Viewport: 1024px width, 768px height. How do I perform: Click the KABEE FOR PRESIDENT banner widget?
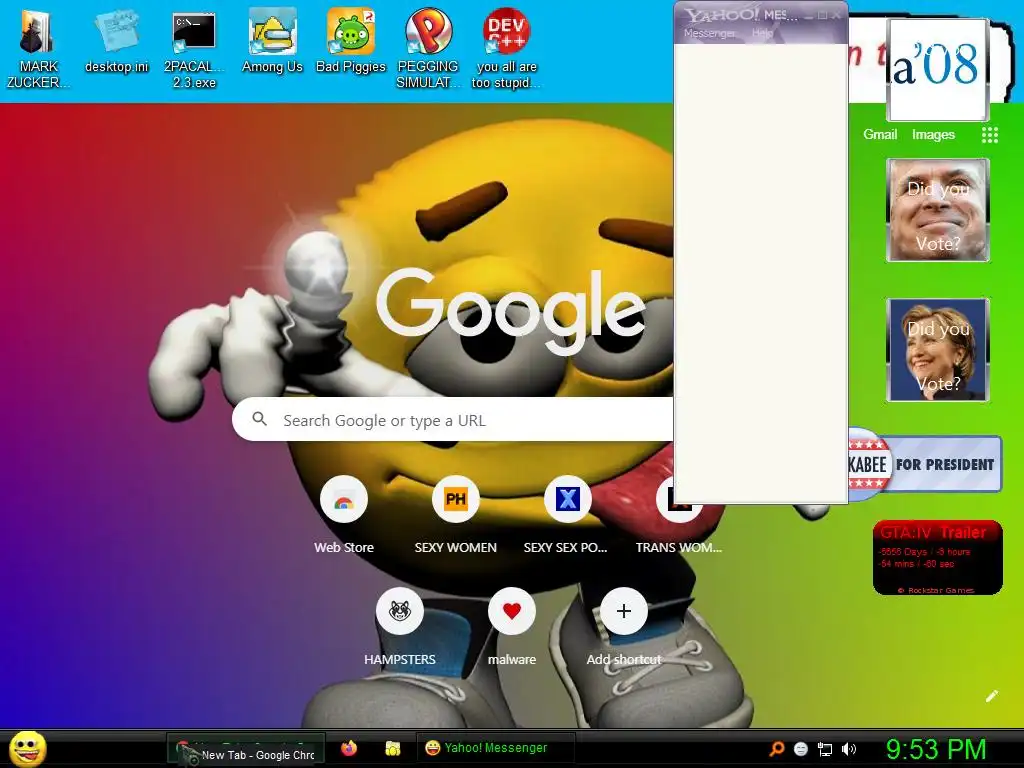point(925,464)
